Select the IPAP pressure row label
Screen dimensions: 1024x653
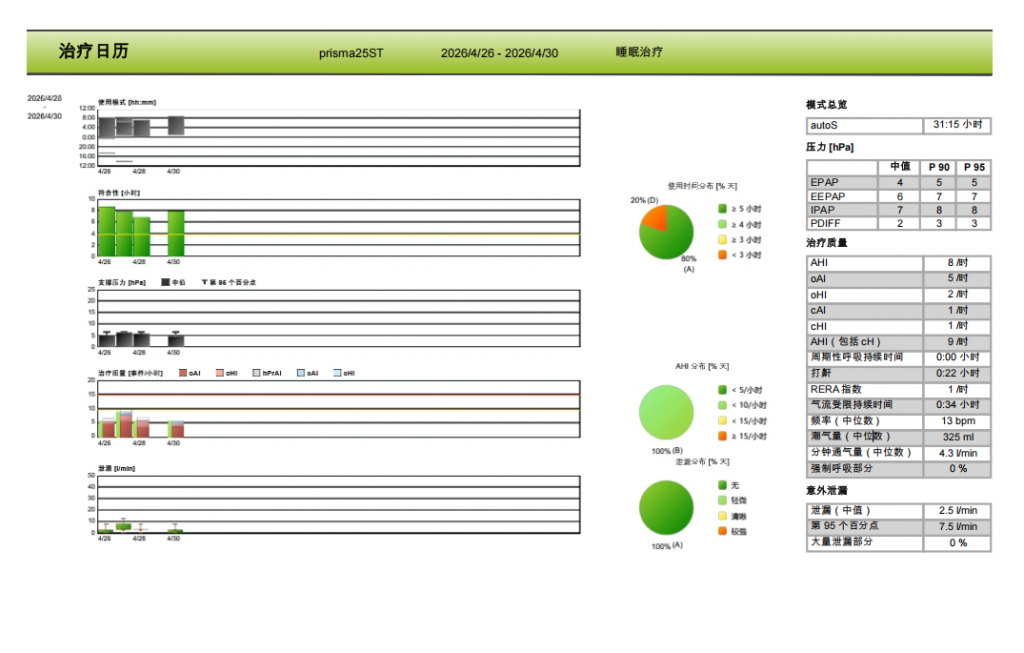(x=822, y=210)
